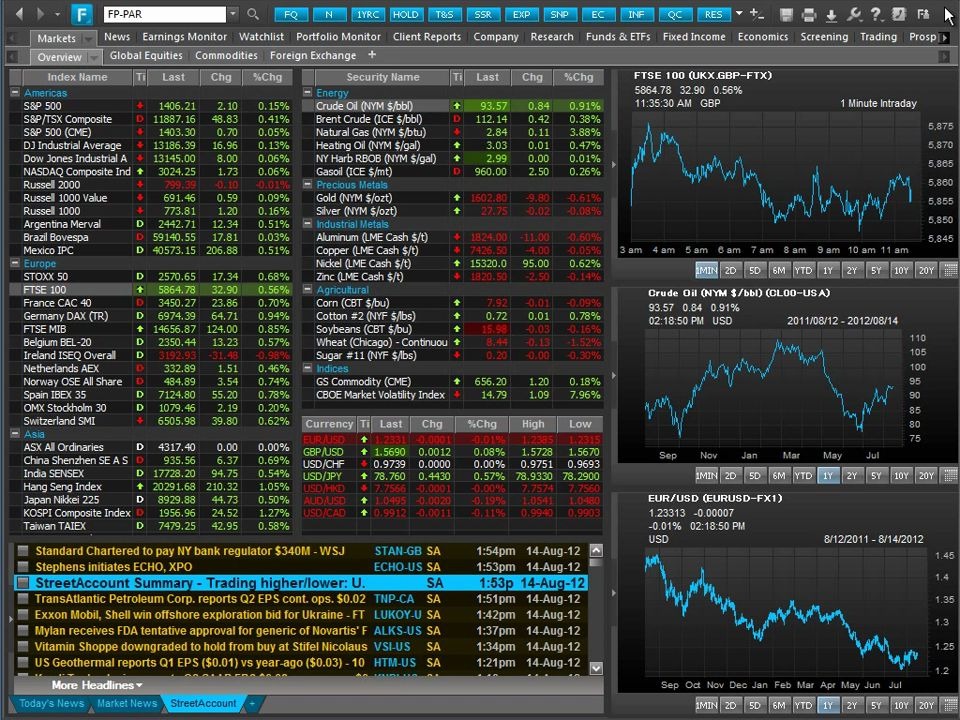960x720 pixels.
Task: Open the STAN-GB ticker link
Action: click(x=398, y=550)
